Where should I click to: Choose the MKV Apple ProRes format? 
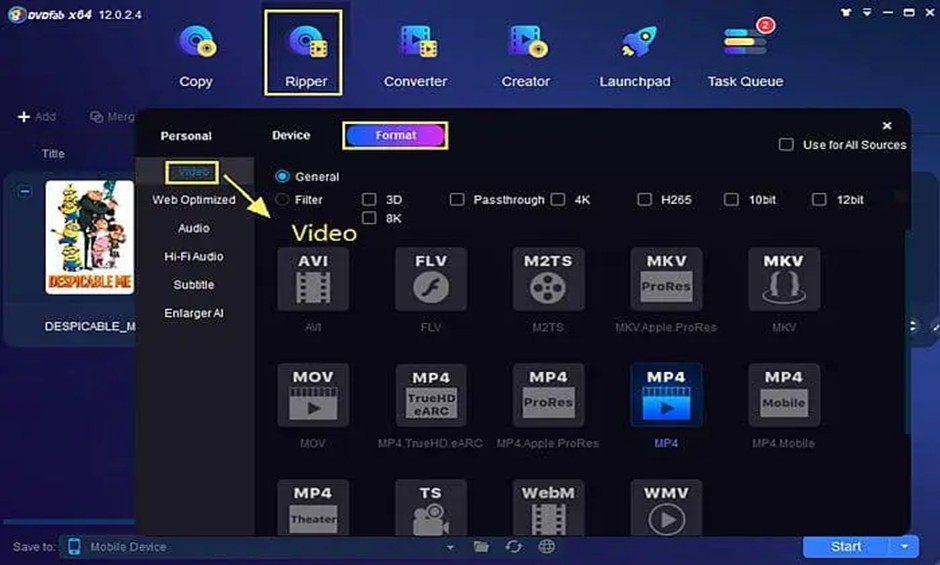coord(666,279)
